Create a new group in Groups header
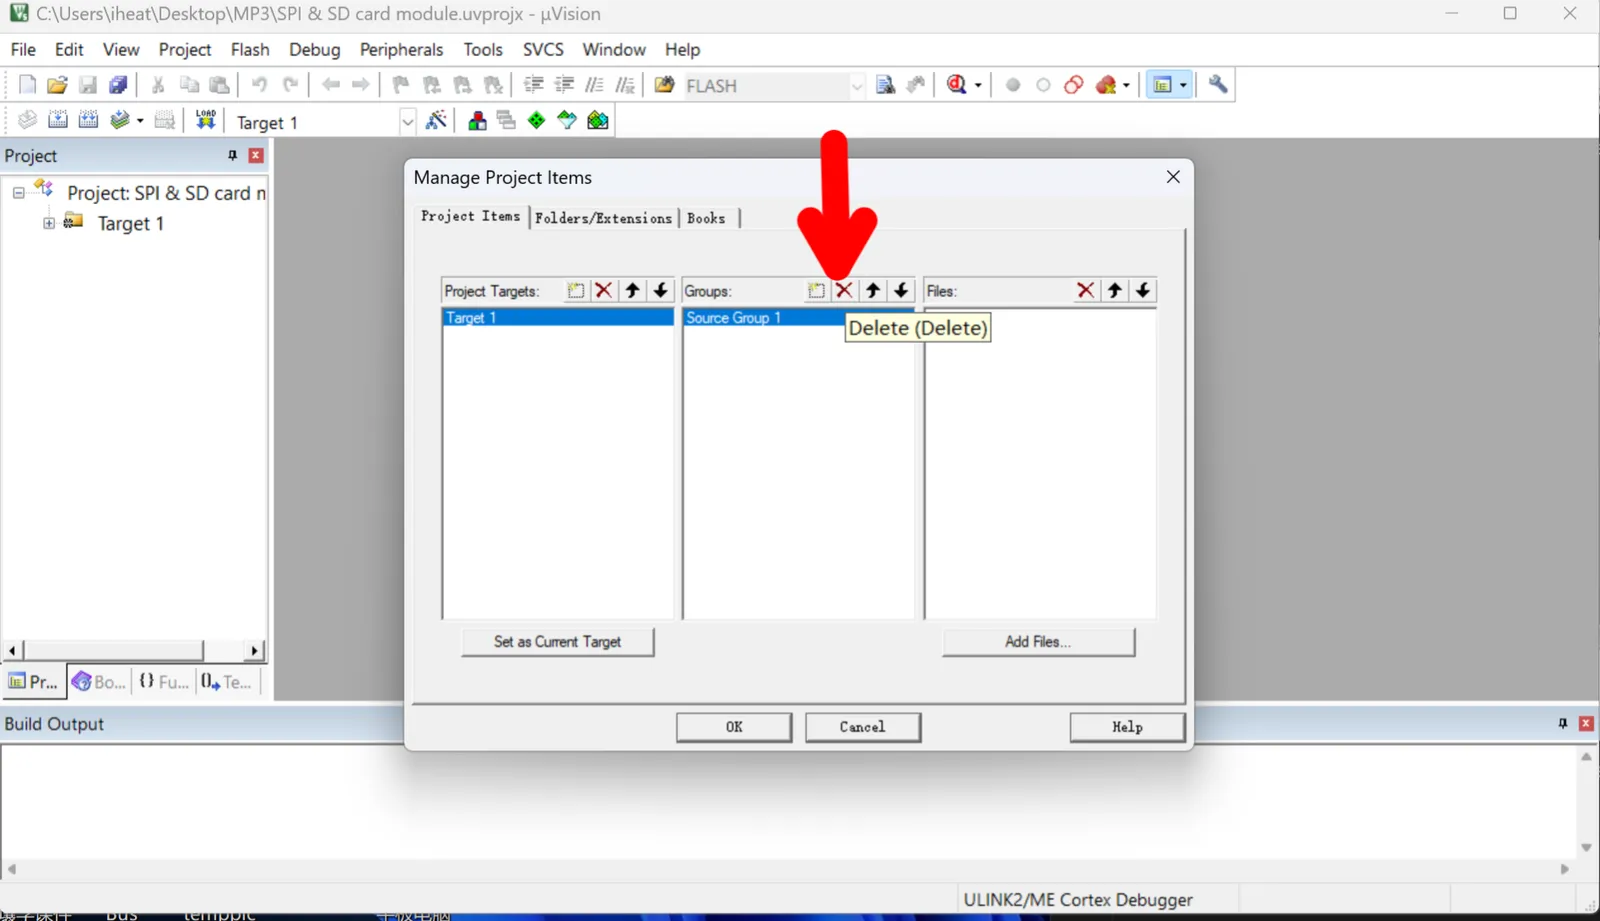This screenshot has width=1600, height=921. (816, 290)
